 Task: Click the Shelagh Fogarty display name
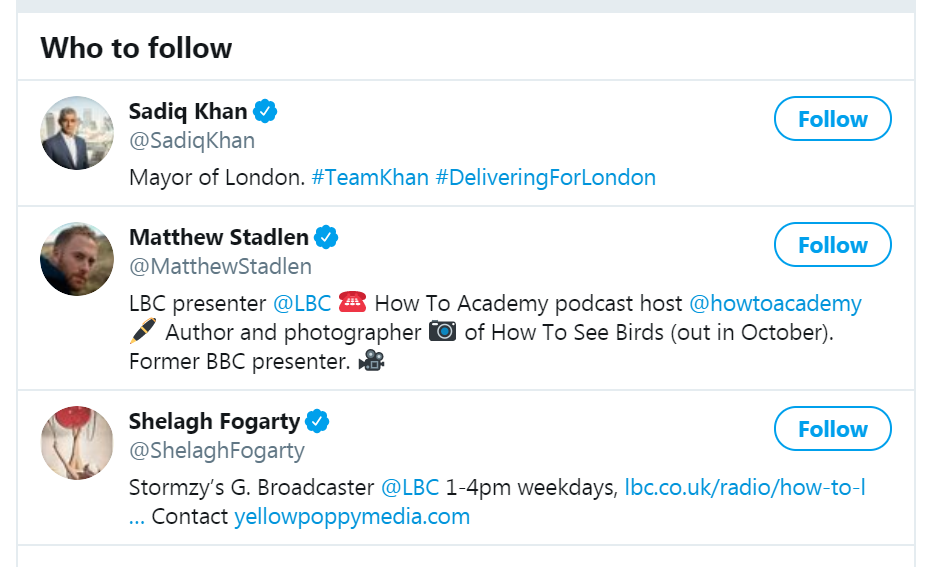coord(214,422)
